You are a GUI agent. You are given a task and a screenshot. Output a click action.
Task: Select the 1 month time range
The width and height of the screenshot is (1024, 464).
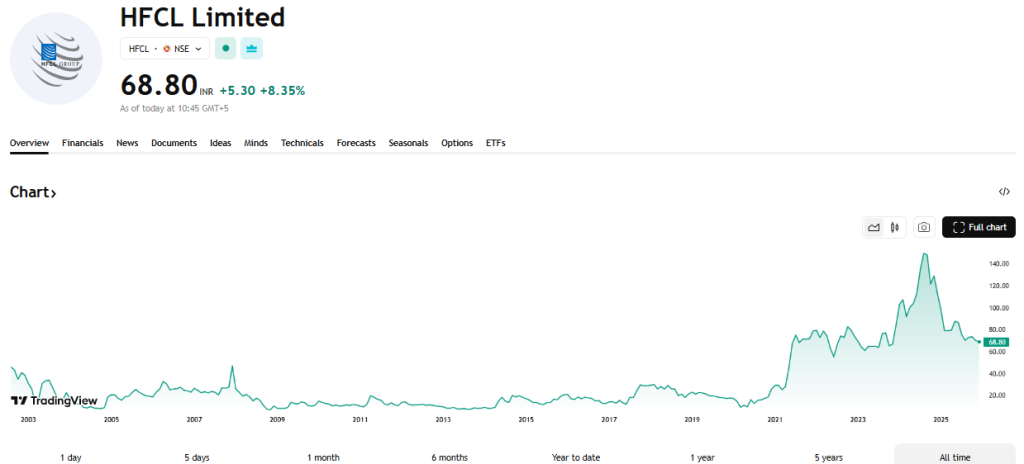[323, 457]
